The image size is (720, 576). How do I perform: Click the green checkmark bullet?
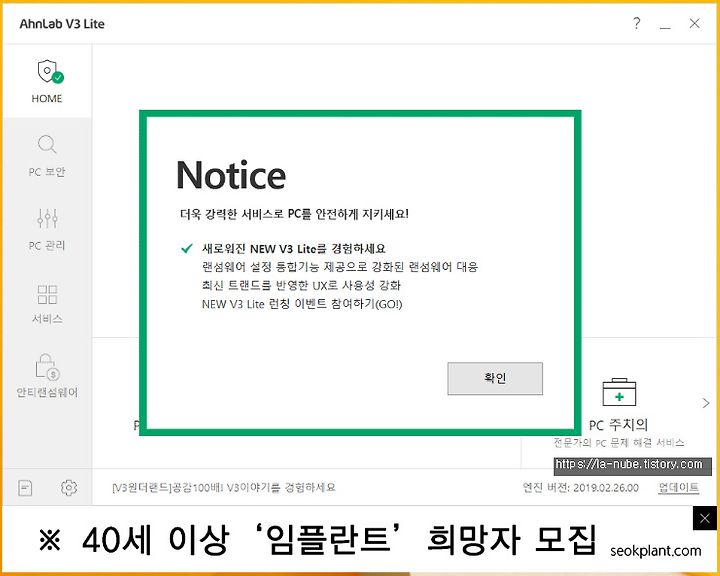click(186, 249)
